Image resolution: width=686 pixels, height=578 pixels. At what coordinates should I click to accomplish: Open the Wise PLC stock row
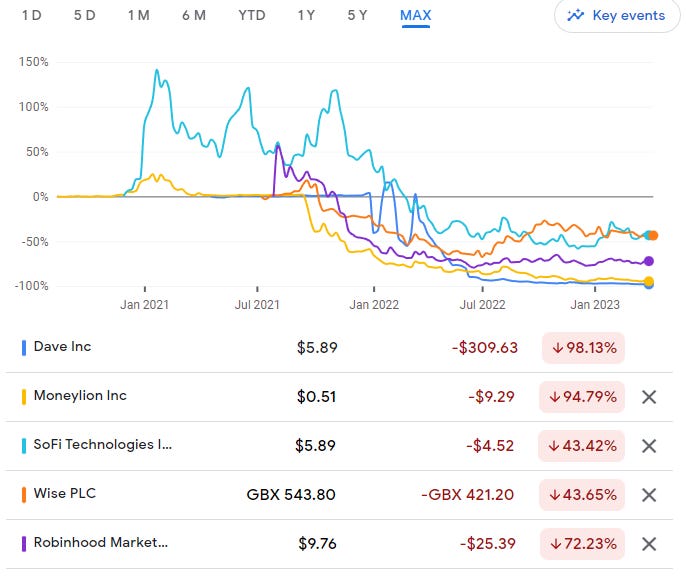(x=339, y=495)
